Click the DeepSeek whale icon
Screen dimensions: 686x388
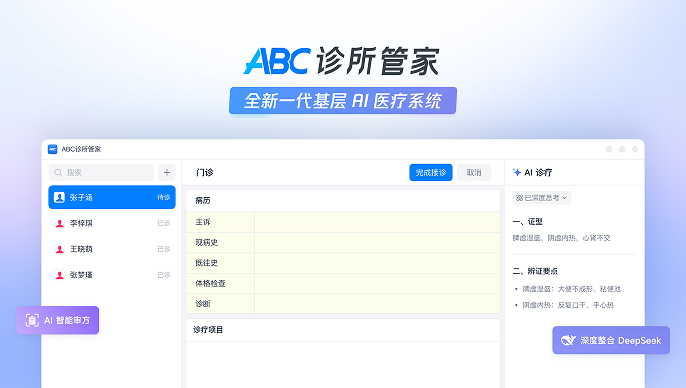point(568,340)
